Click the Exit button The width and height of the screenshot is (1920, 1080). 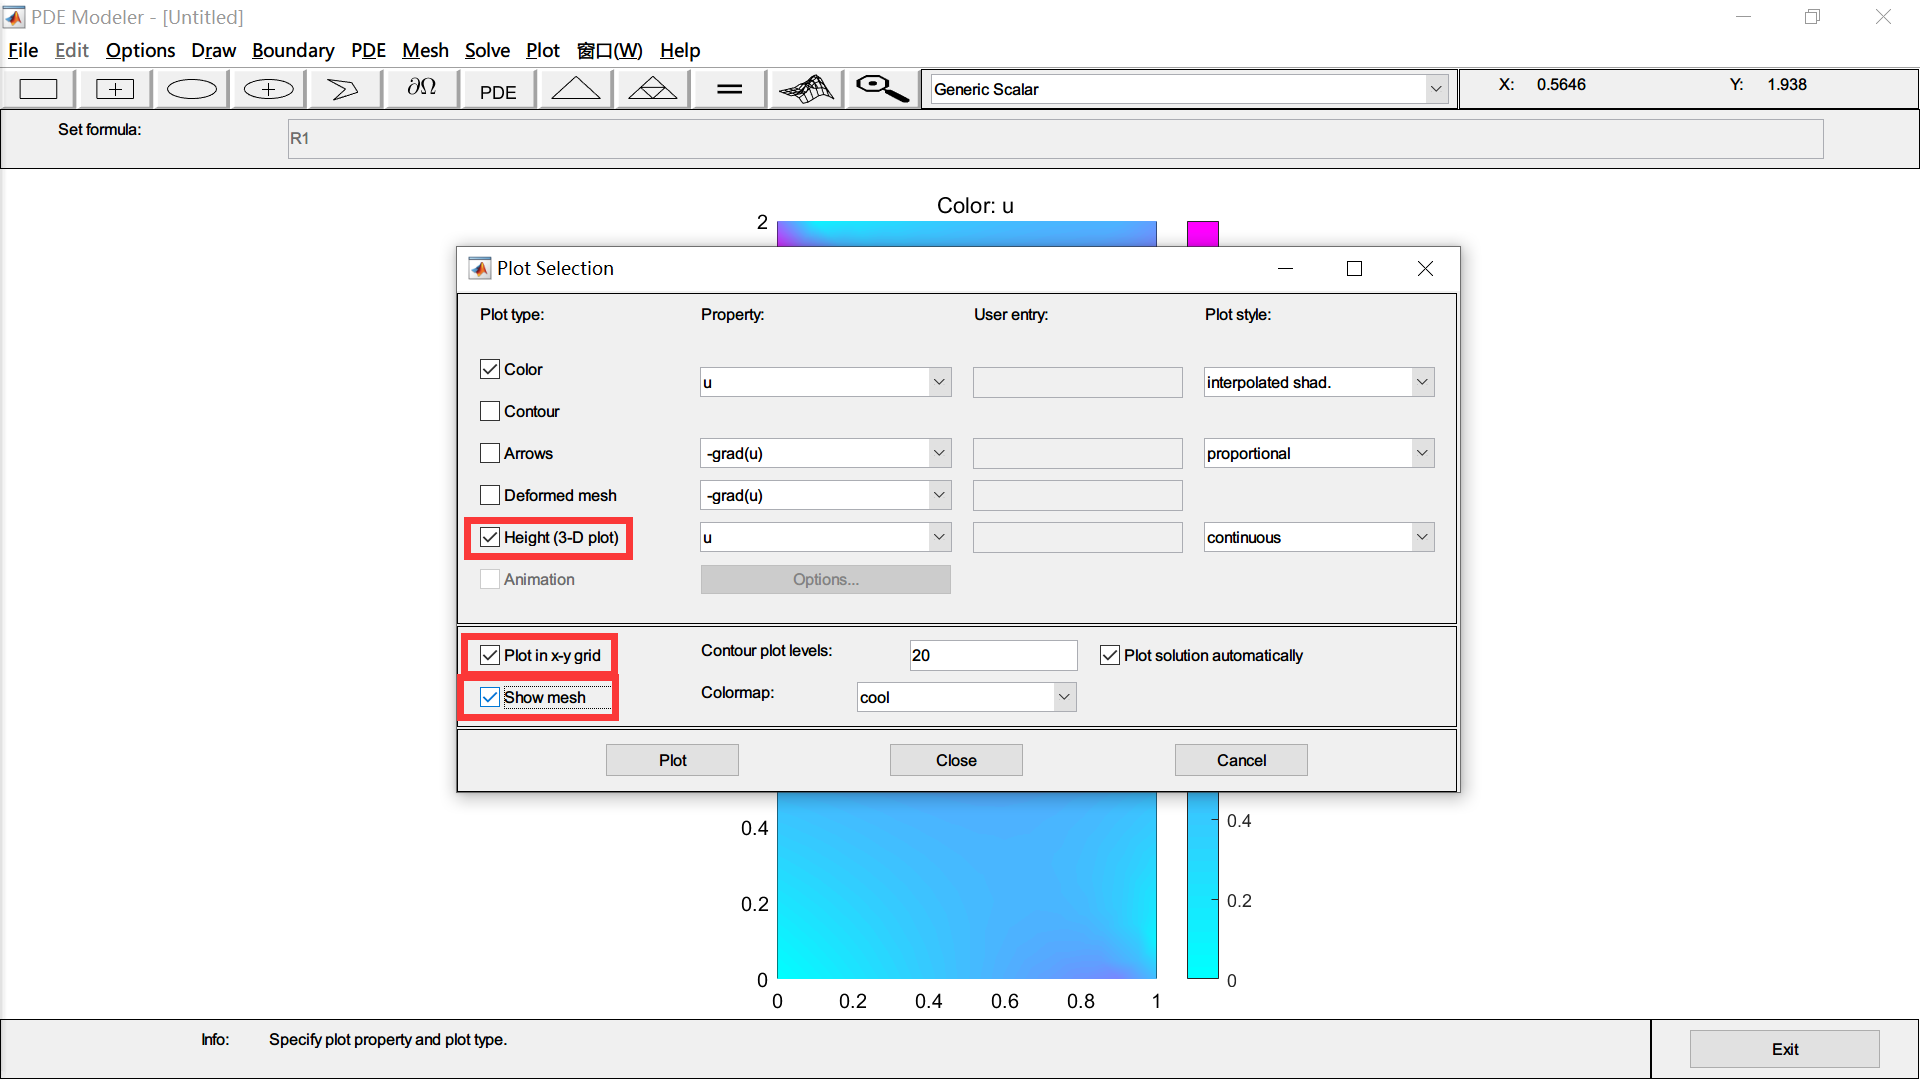(x=1784, y=1048)
